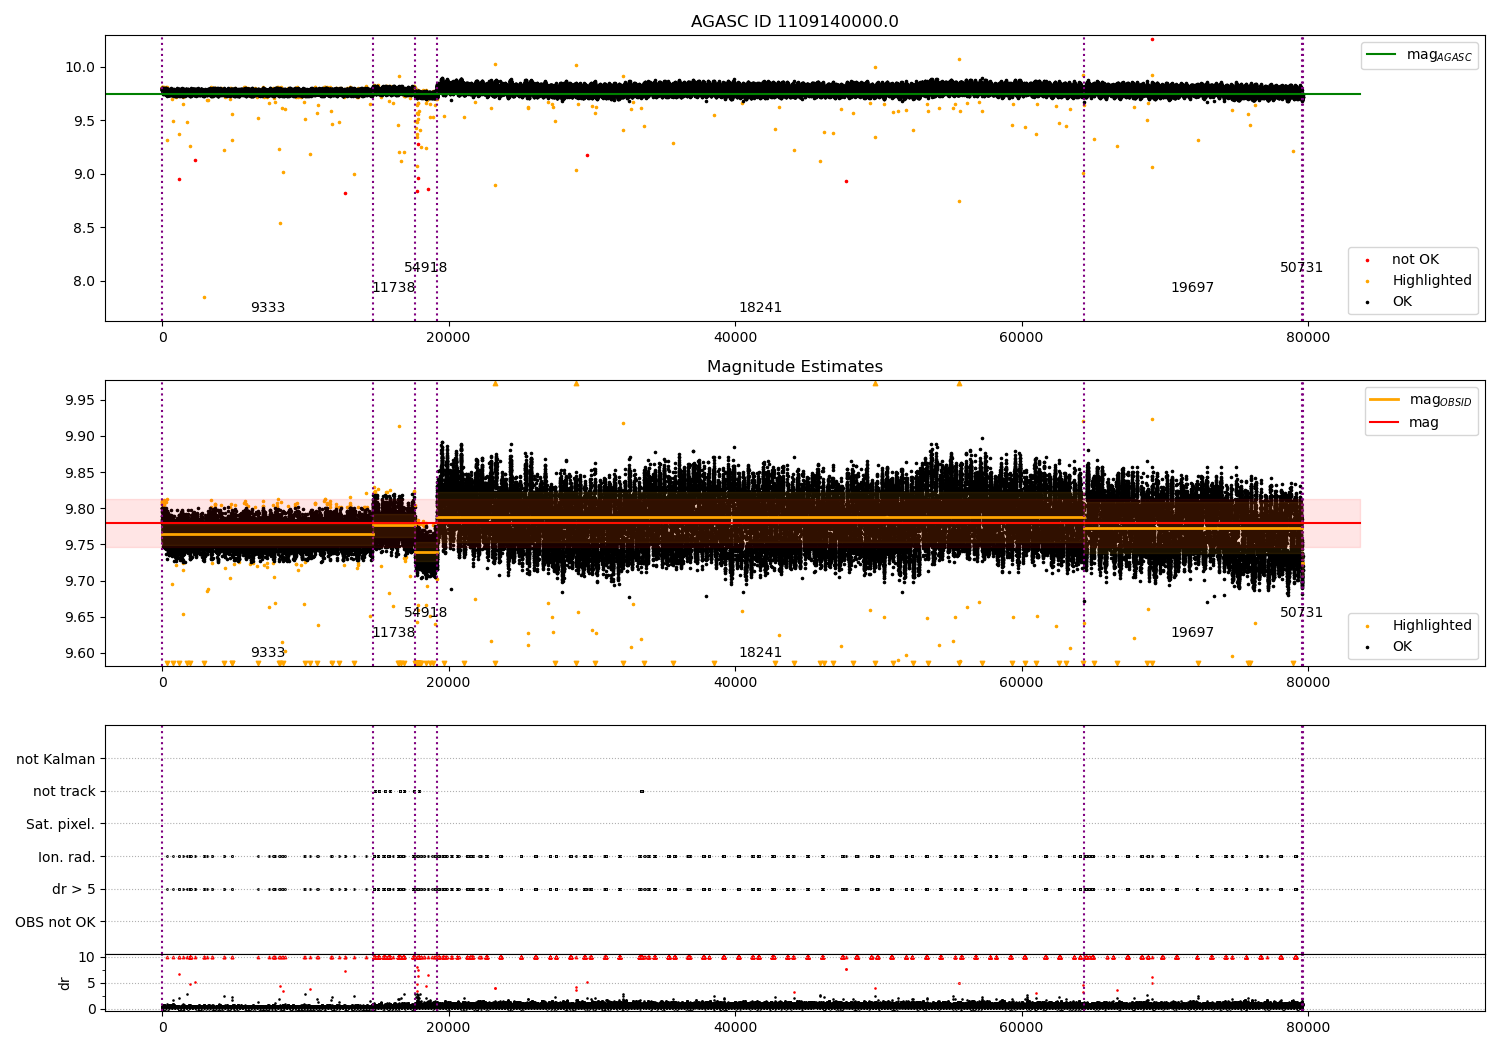This screenshot has width=1500, height=1050.
Task: Click the '20000' x-axis tick of bottom plot
Action: pos(449,1027)
